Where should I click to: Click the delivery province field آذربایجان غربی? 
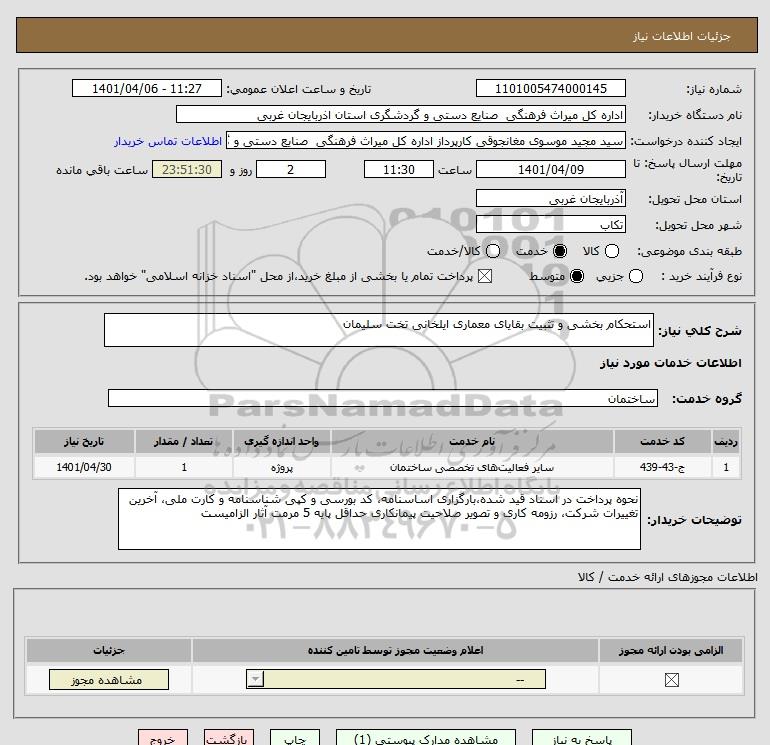coord(550,198)
